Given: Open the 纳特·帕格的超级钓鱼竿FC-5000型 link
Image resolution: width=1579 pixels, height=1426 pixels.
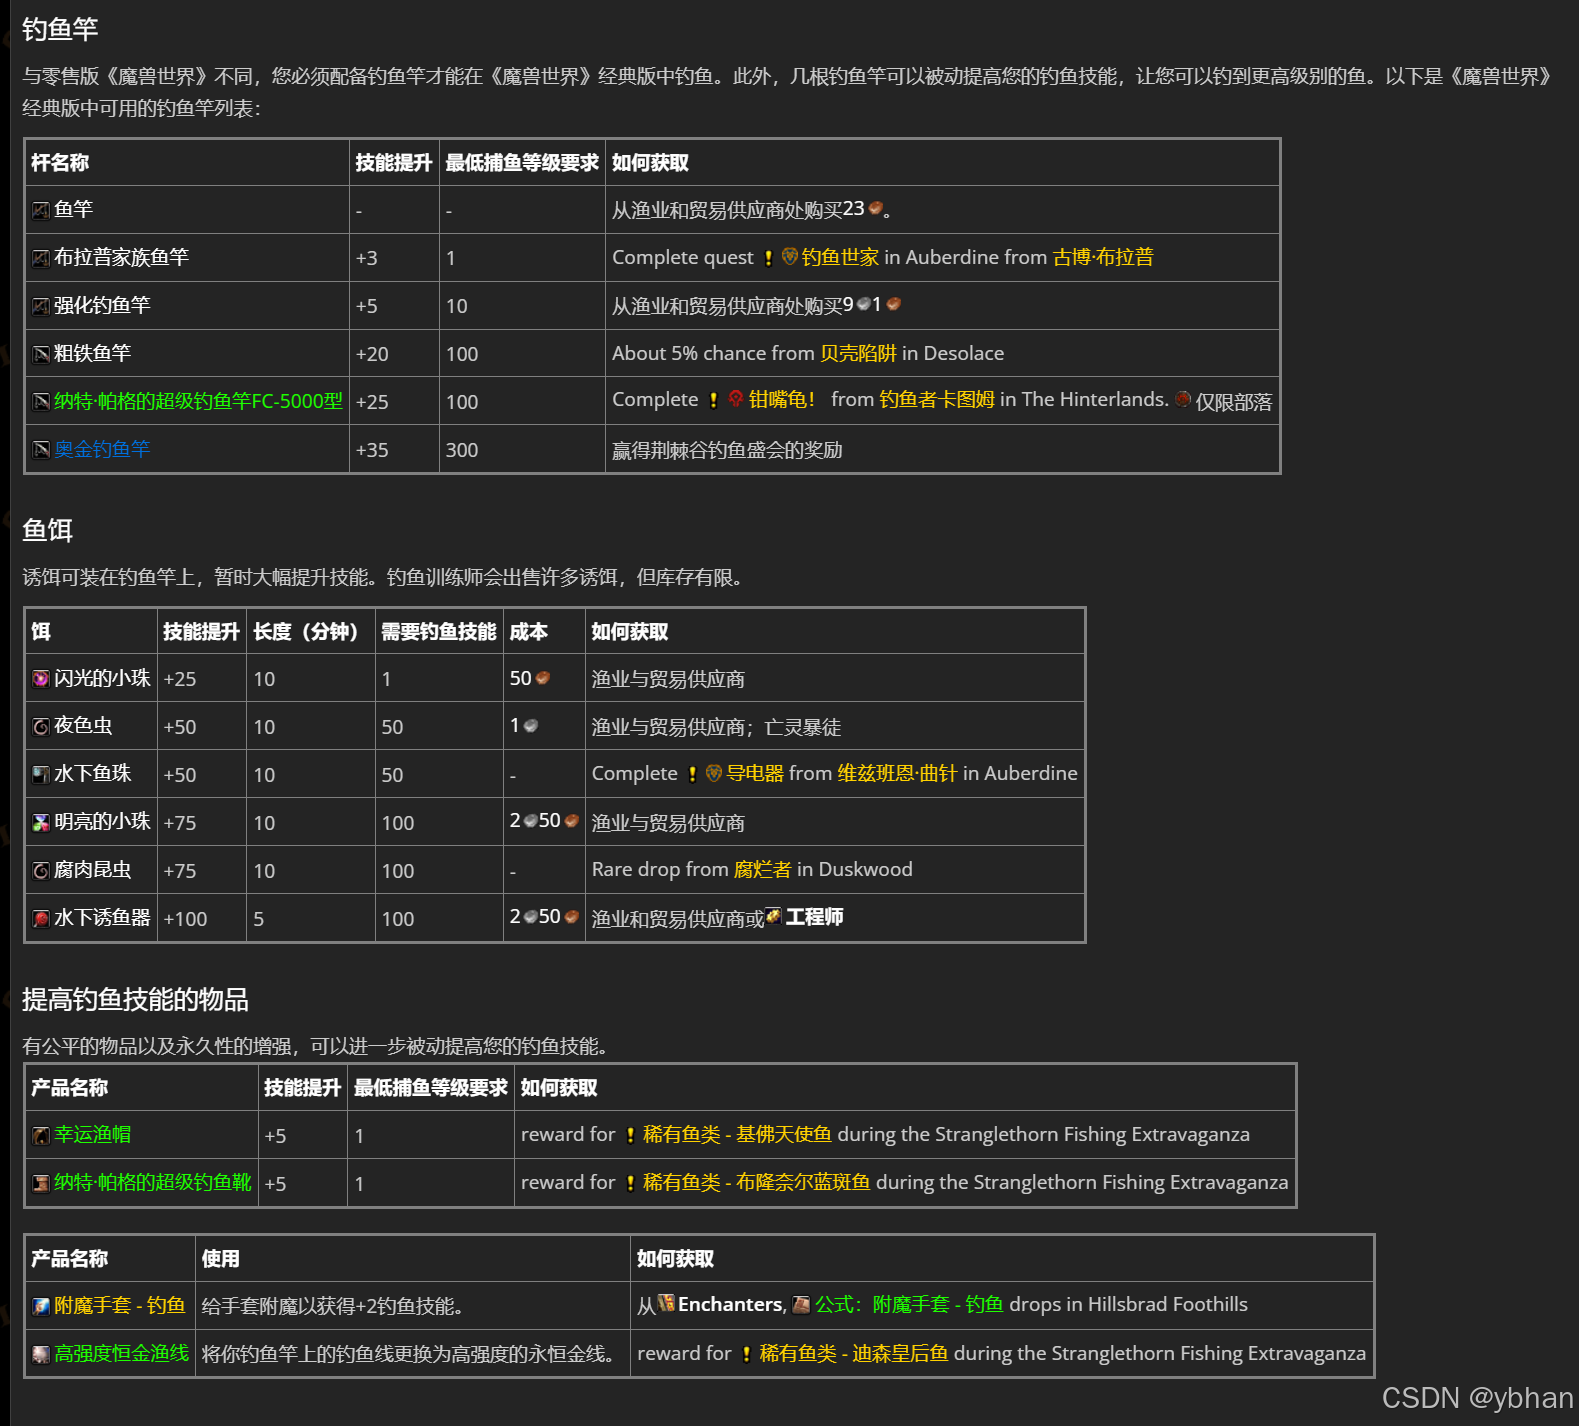Looking at the screenshot, I should point(198,401).
